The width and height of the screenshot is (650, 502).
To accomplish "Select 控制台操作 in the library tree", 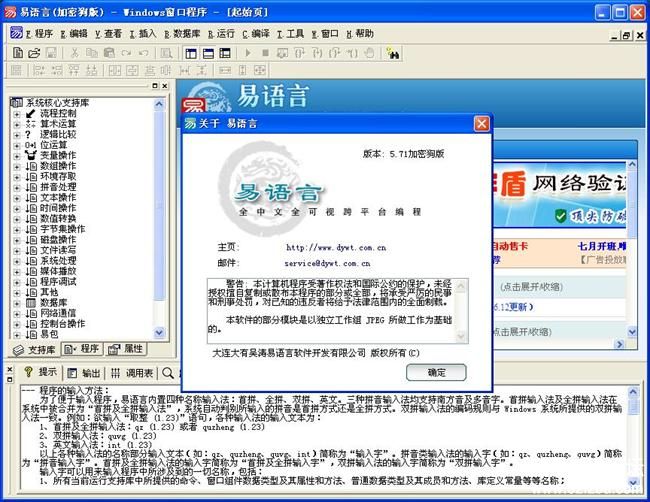I will (x=63, y=324).
